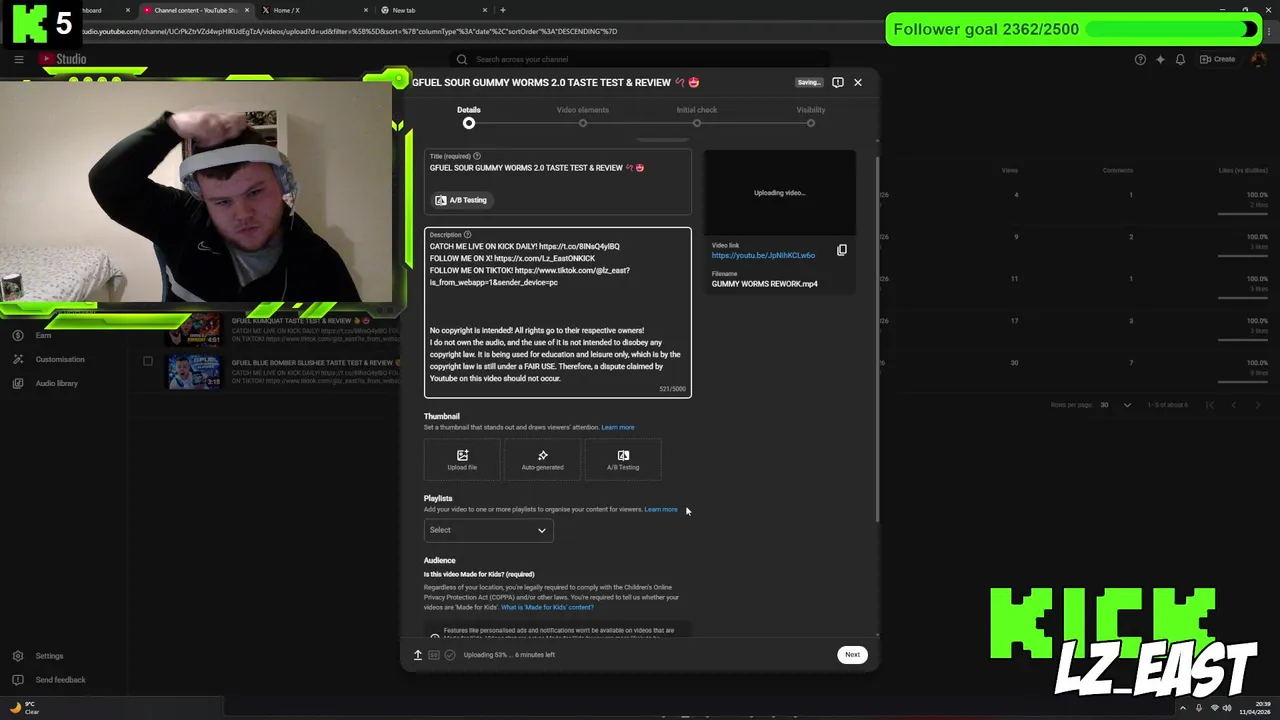Click the upload dialog vertical scrollbar
The height and width of the screenshot is (720, 1280).
tap(877, 340)
